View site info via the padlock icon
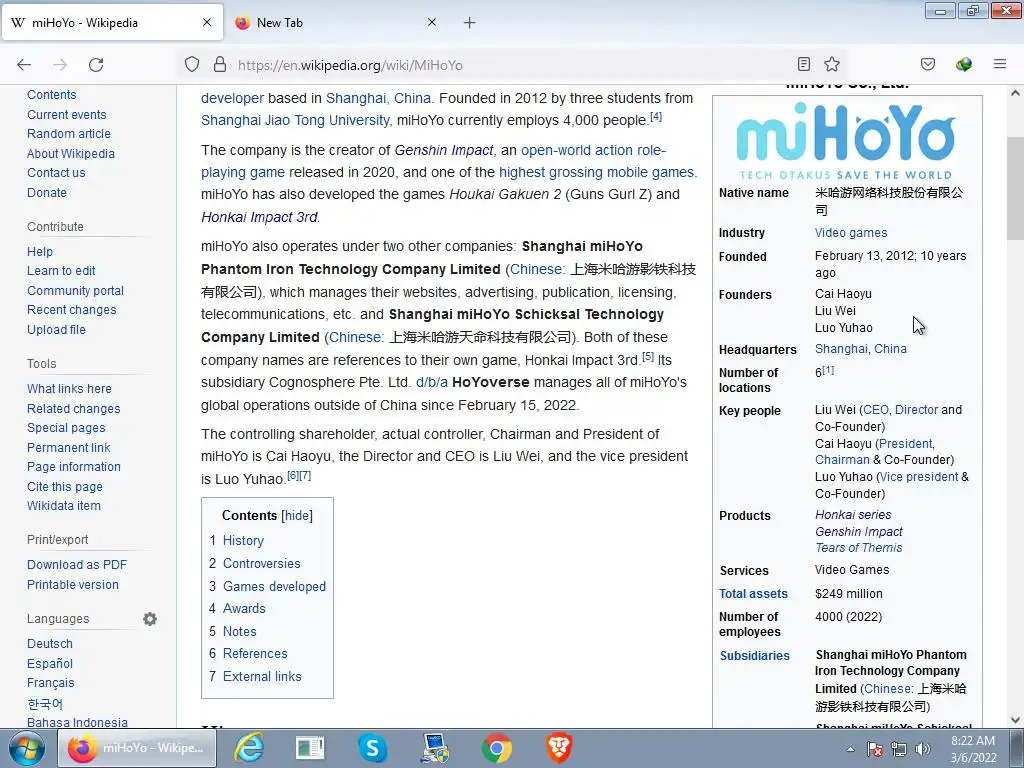1024x768 pixels. click(x=220, y=65)
